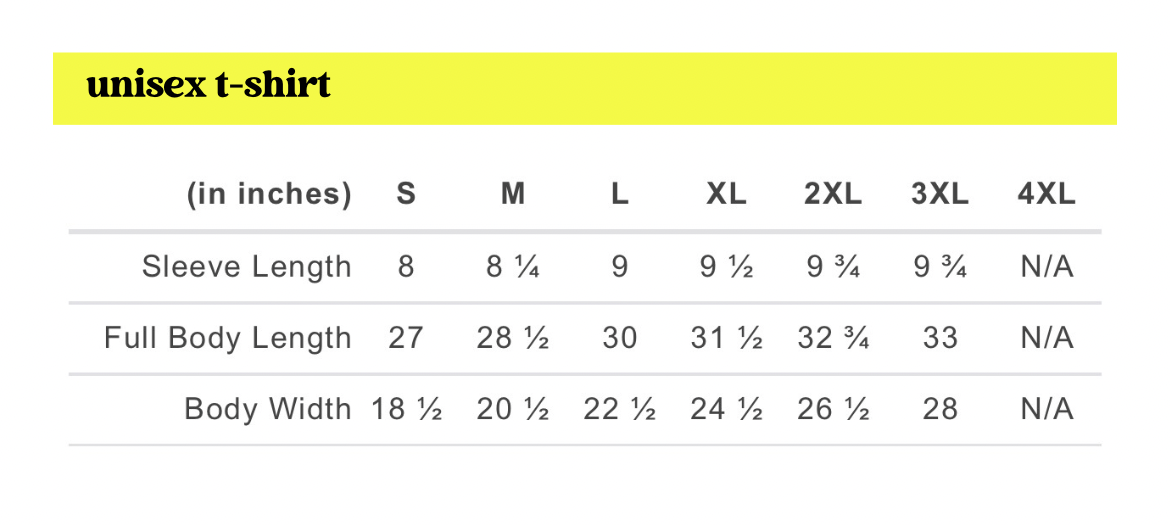The height and width of the screenshot is (525, 1170).
Task: Select the full body length for size S
Action: 406,338
